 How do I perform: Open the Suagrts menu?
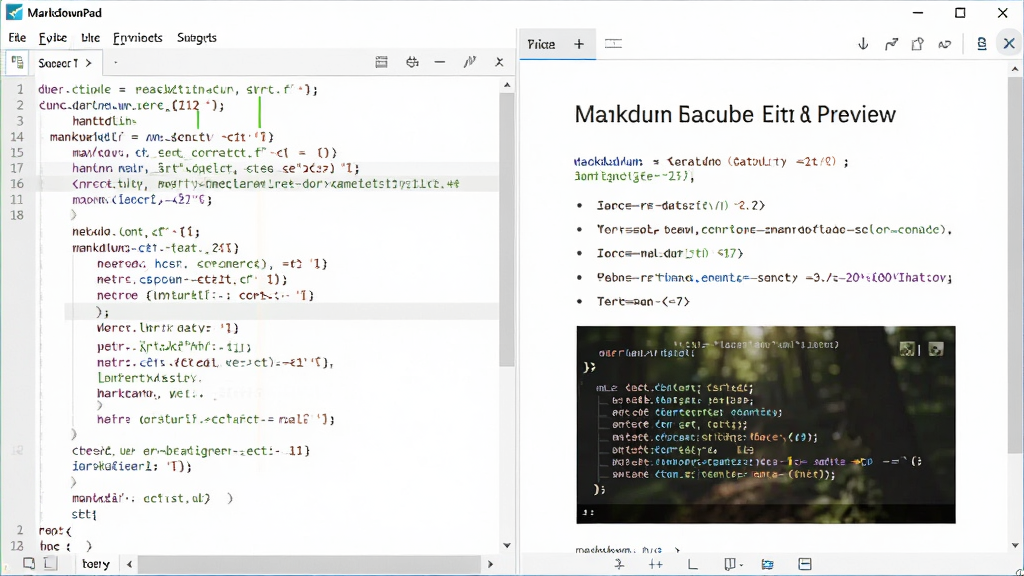click(197, 38)
